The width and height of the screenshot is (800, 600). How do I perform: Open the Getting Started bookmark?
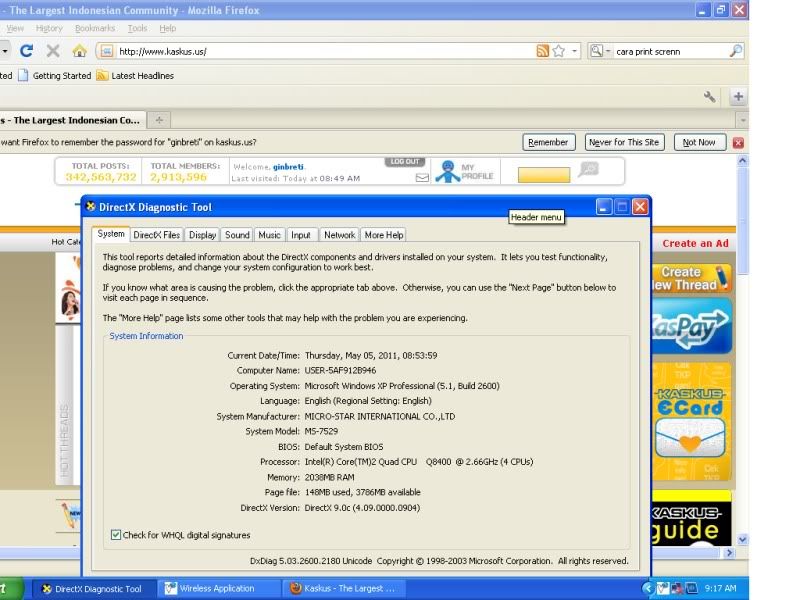point(55,76)
